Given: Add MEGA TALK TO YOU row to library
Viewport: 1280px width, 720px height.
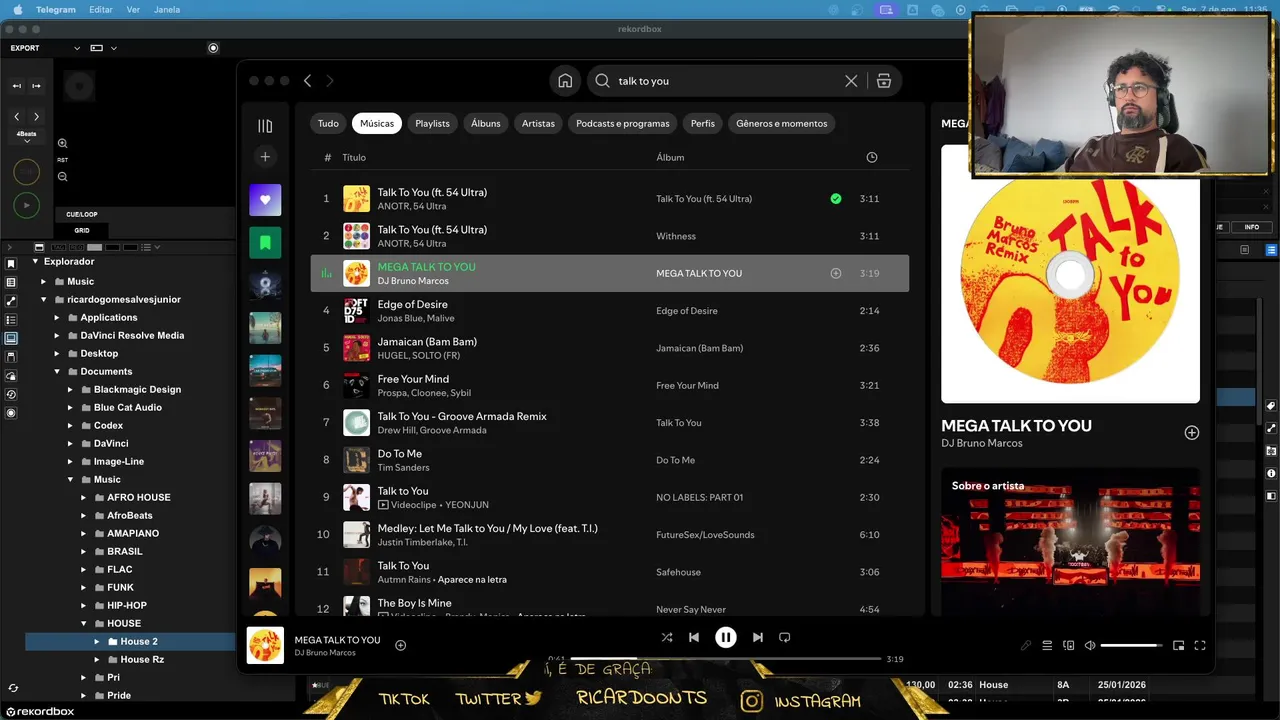Looking at the screenshot, I should [836, 273].
